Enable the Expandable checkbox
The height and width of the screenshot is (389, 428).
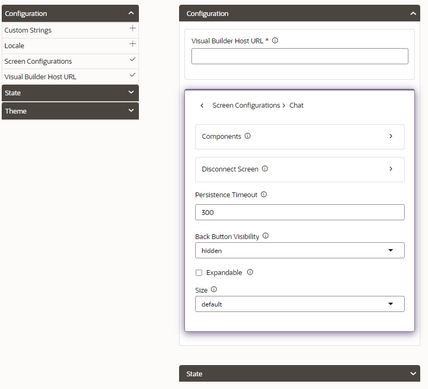[199, 273]
